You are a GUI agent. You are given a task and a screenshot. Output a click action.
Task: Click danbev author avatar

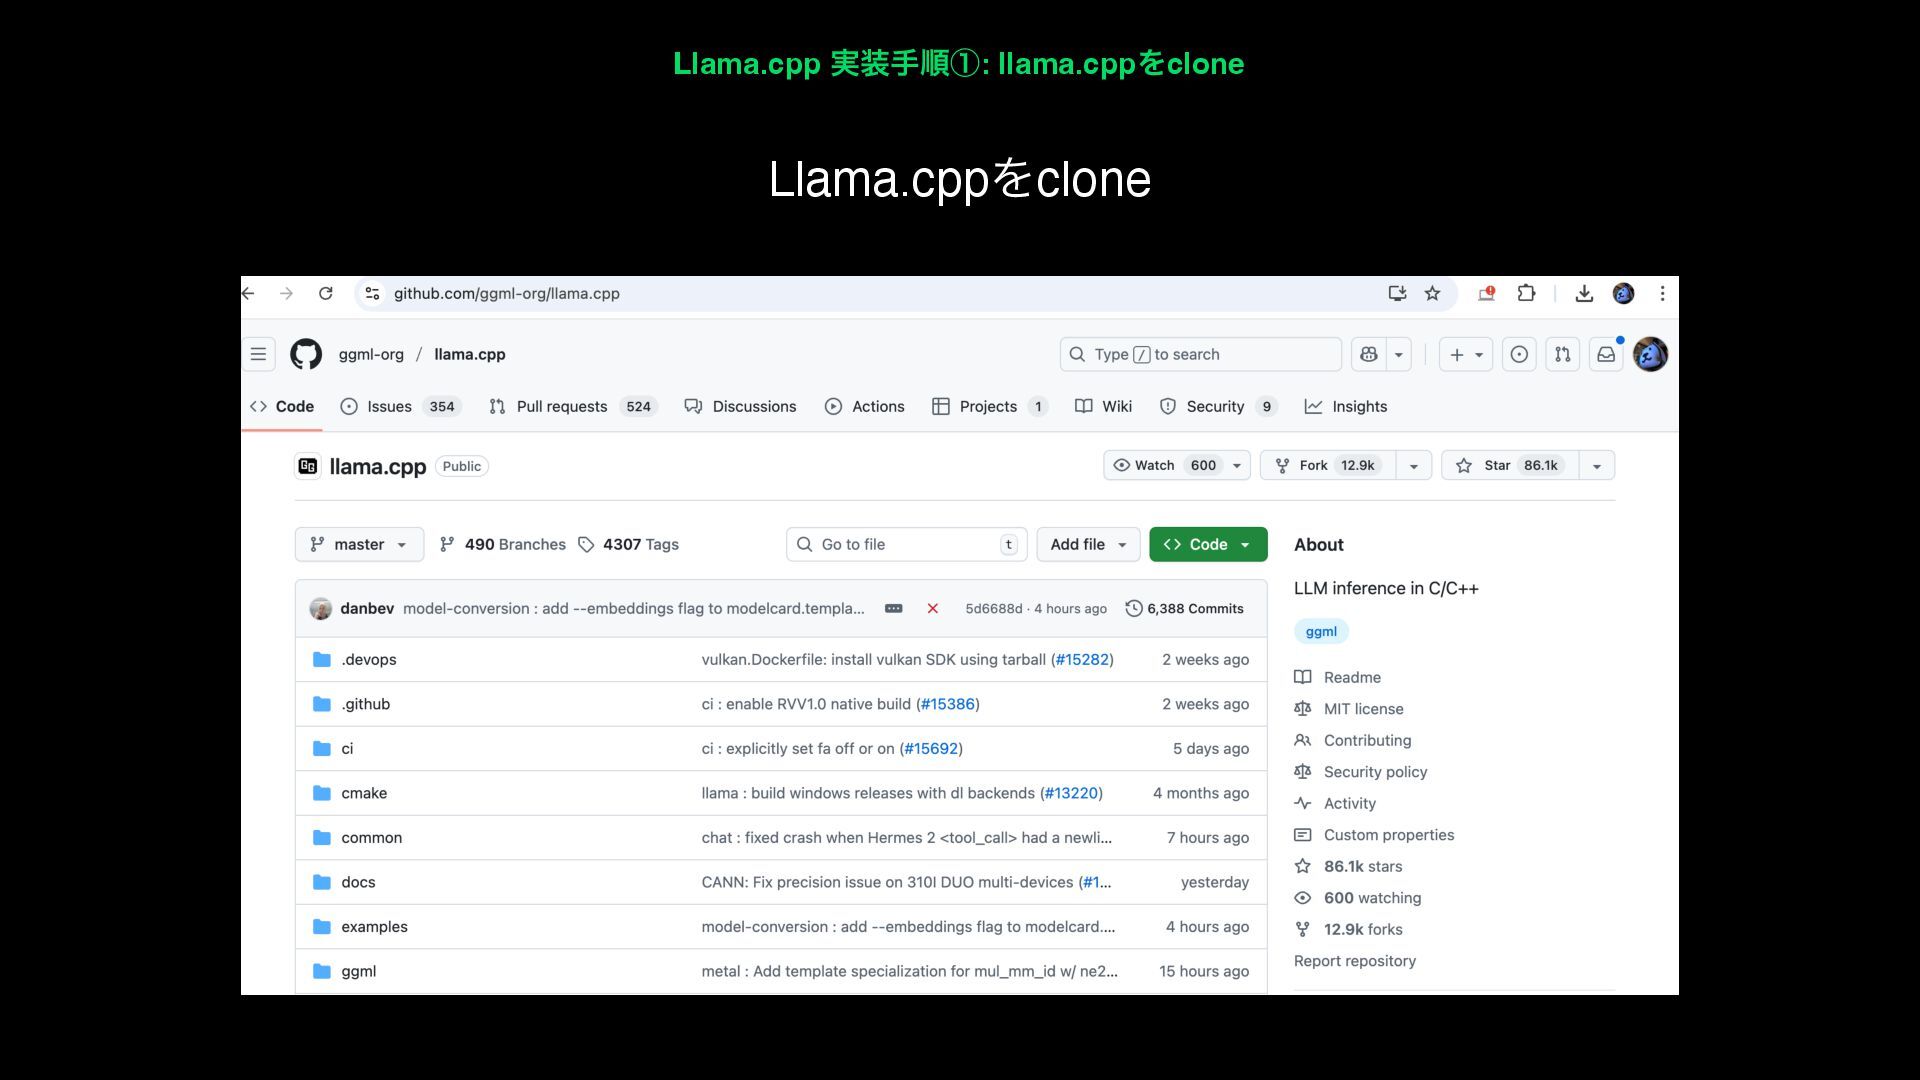tap(321, 608)
